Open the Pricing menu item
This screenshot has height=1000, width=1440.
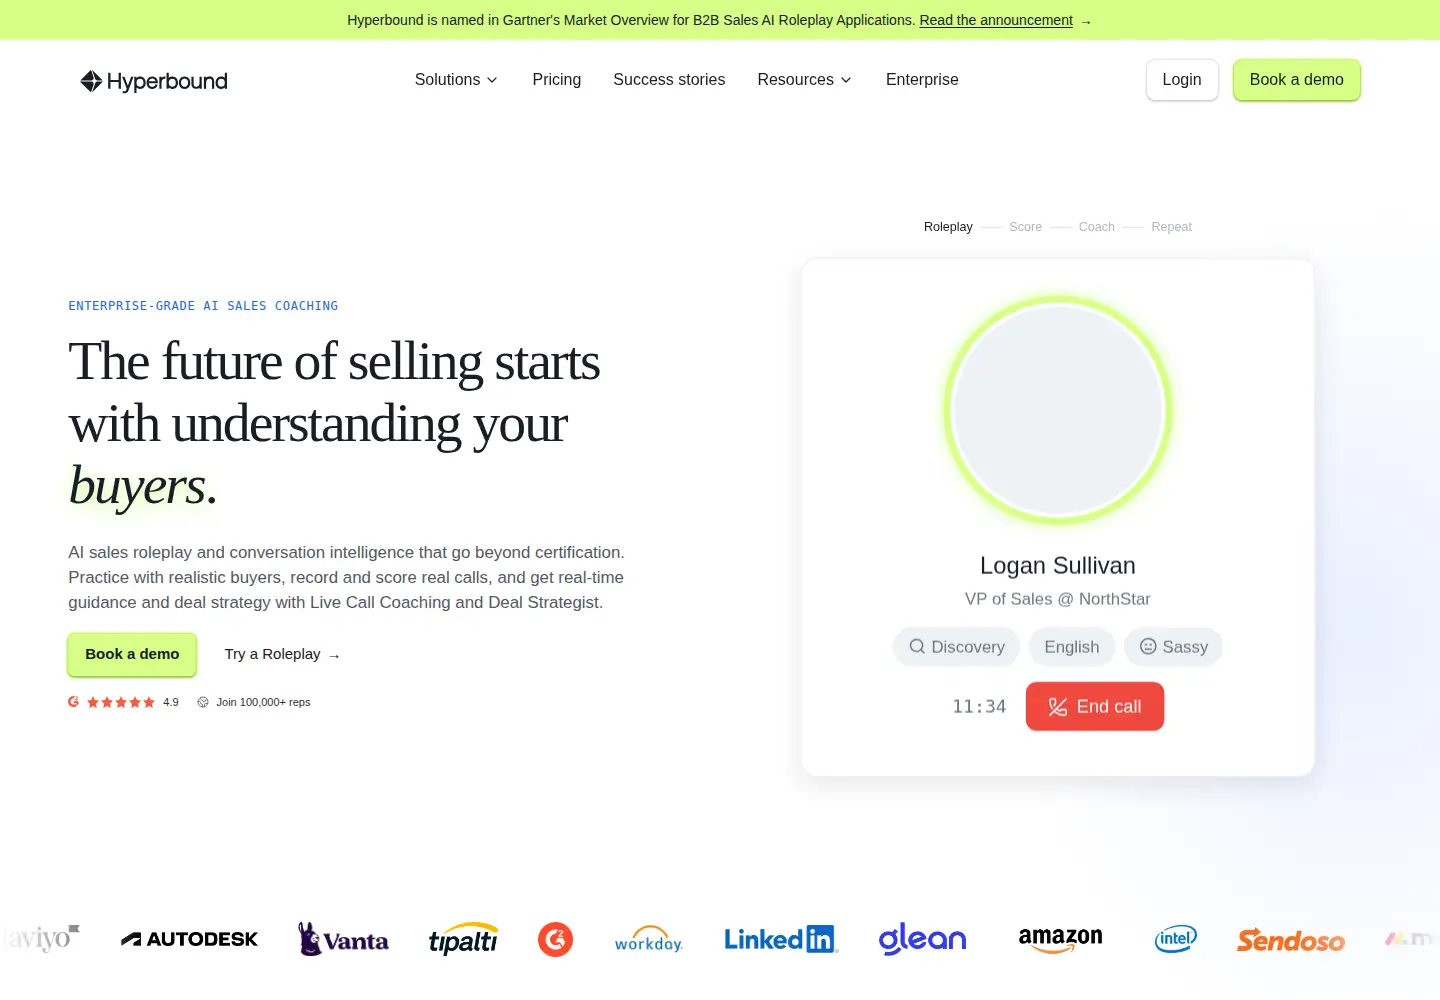[x=557, y=80]
